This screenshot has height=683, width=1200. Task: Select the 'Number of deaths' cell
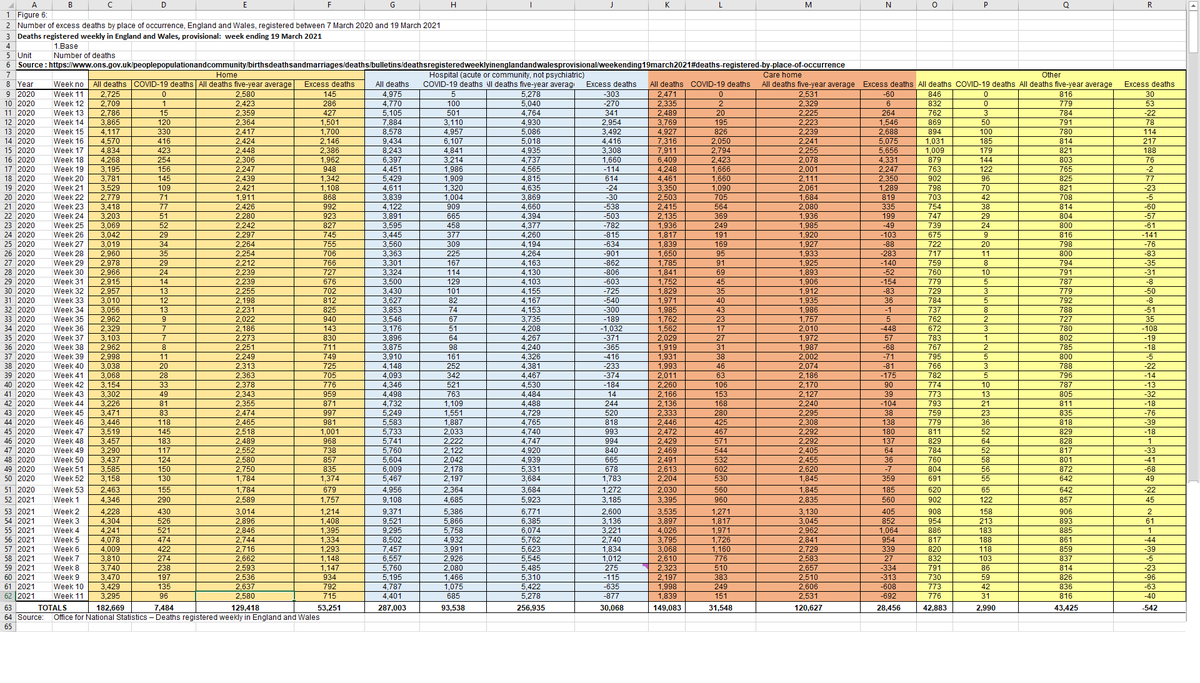82,56
